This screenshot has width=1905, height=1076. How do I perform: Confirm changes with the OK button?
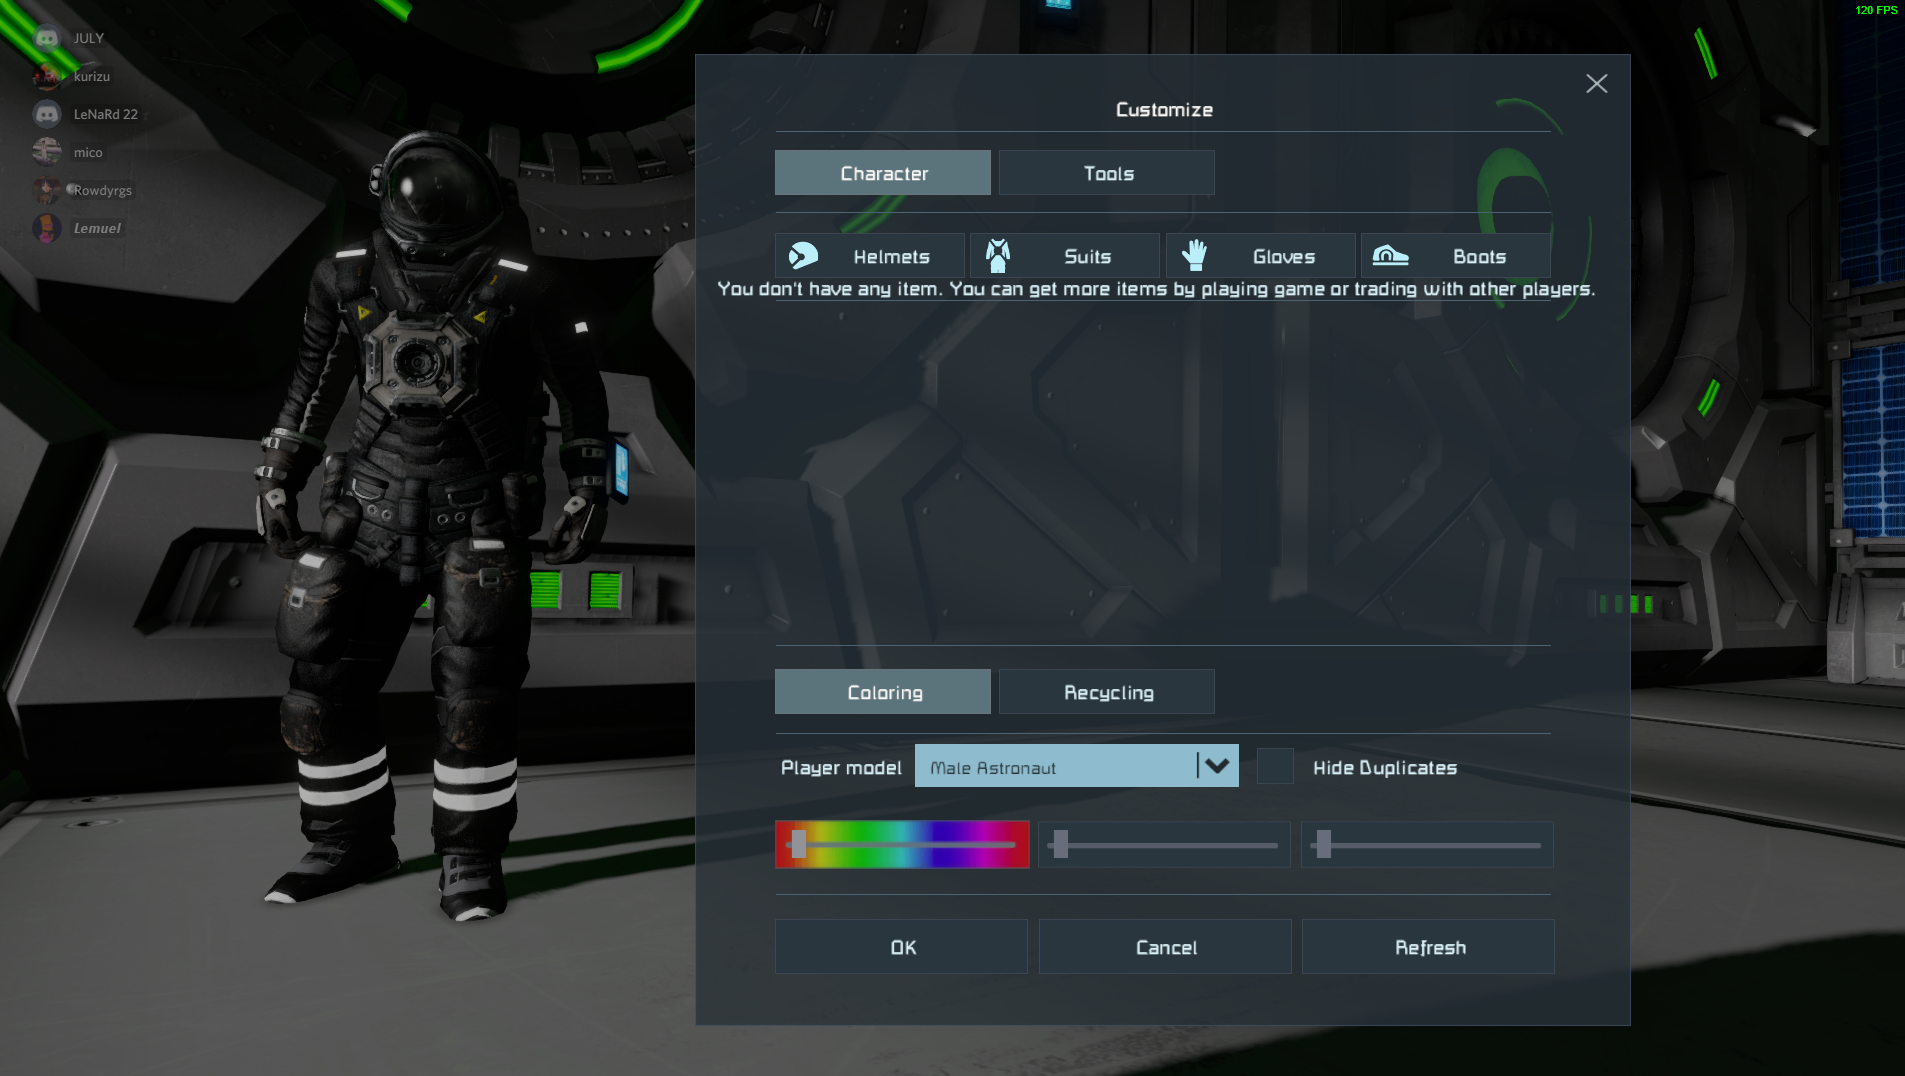902,947
